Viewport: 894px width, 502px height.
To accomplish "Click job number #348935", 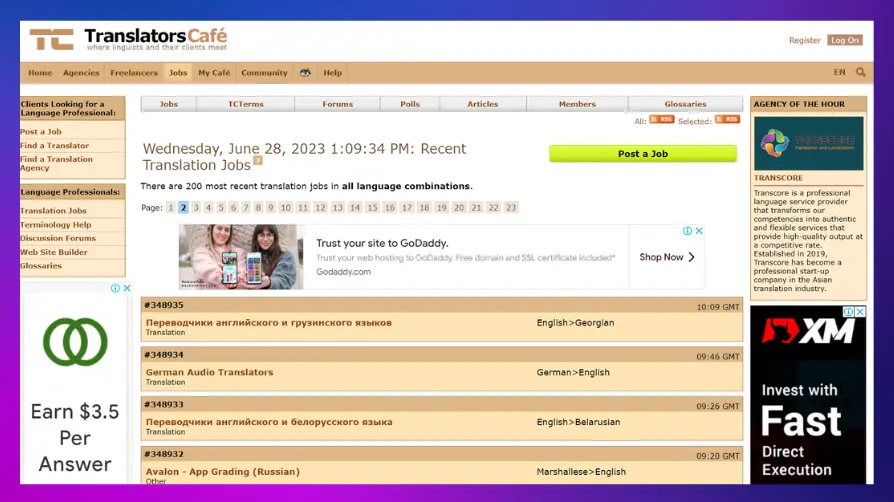I will pos(164,305).
